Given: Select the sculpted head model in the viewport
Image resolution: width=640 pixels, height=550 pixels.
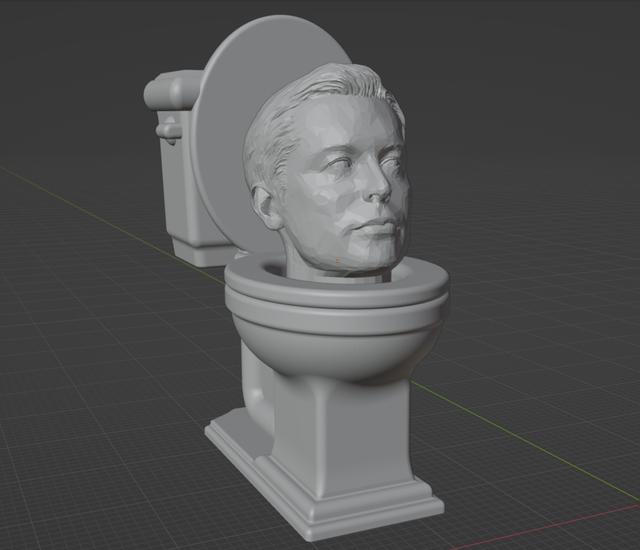Looking at the screenshot, I should click(x=327, y=171).
